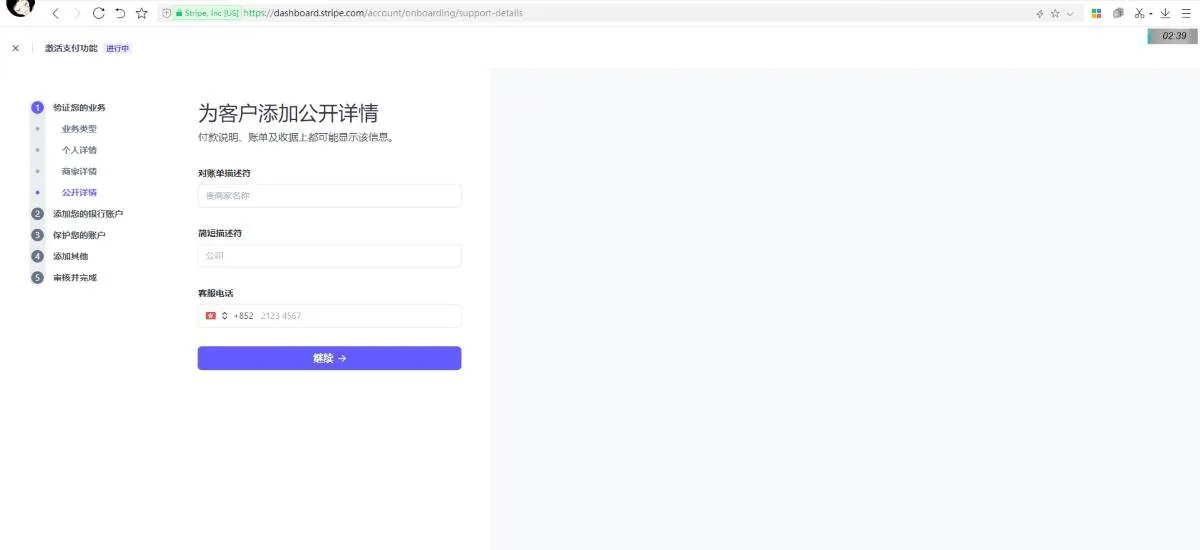
Task: Open the Hong Kong flag country code selector
Action: (x=216, y=316)
